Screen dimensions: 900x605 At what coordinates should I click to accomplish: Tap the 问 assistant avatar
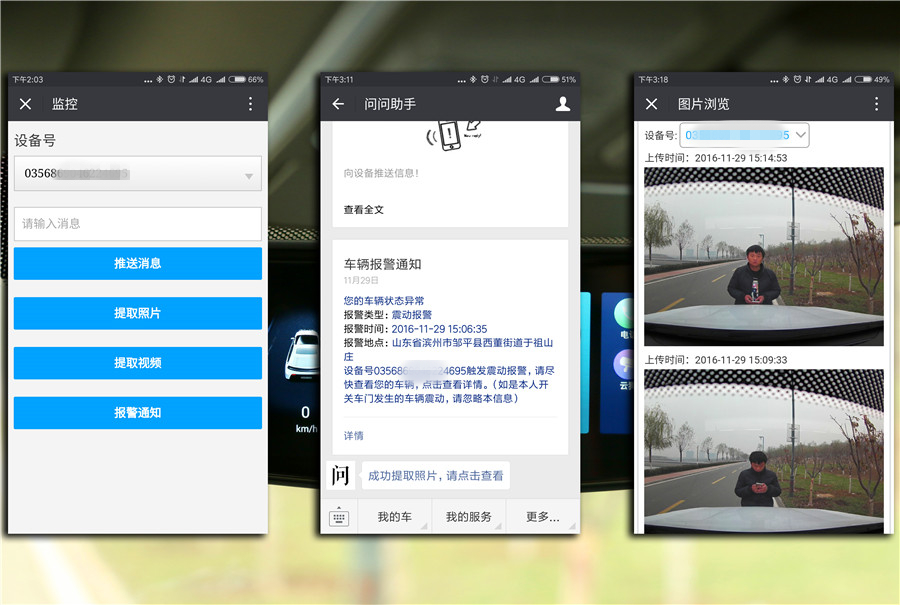point(341,475)
